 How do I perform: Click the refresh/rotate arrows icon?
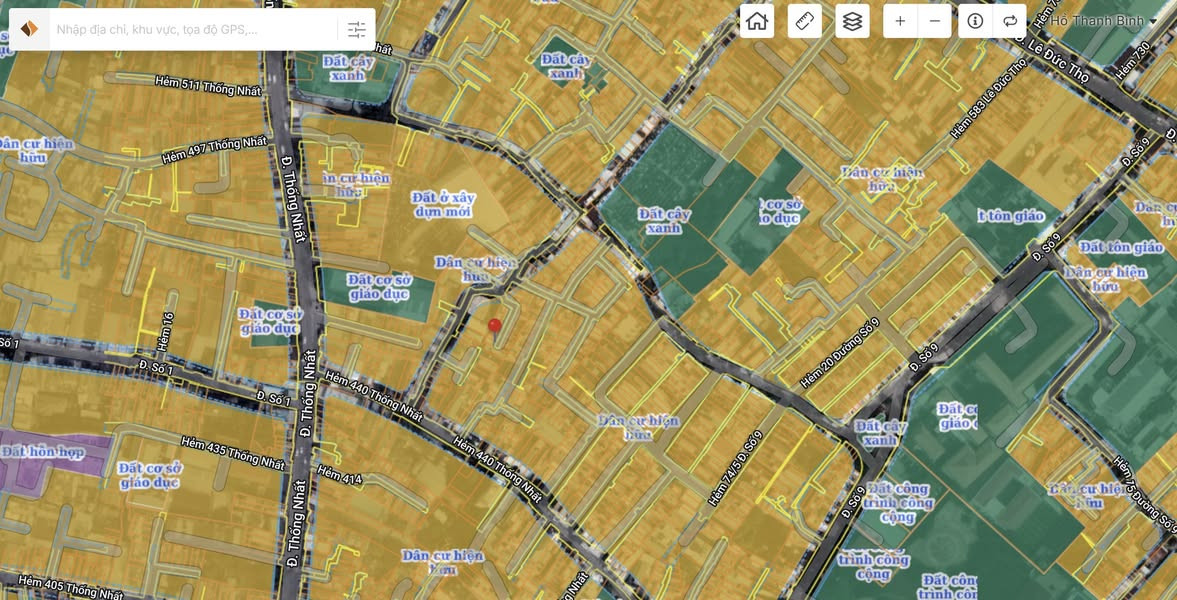point(1010,21)
